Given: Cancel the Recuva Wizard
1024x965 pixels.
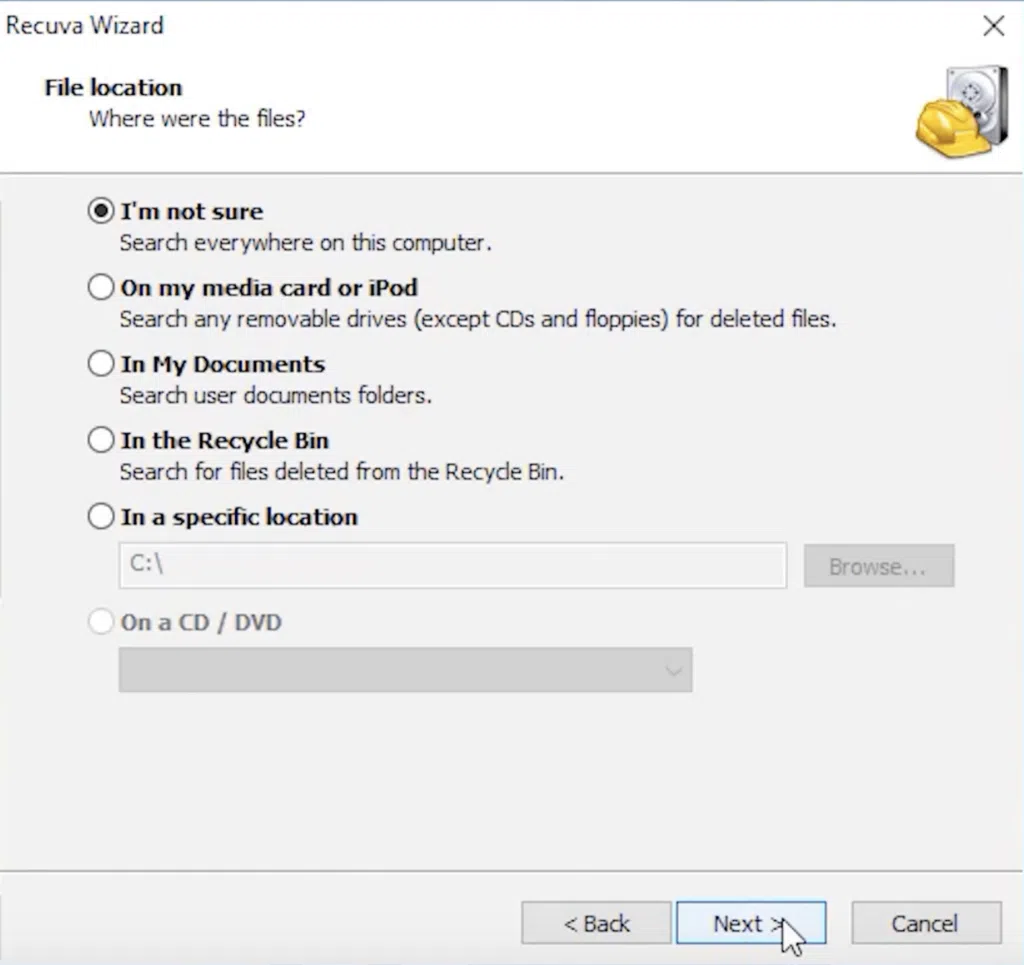Looking at the screenshot, I should tap(925, 923).
